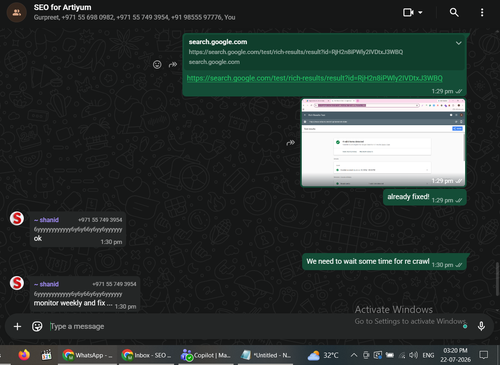Open the SEO for Artiyum group avatar
The height and width of the screenshot is (365, 500).
[x=16, y=12]
